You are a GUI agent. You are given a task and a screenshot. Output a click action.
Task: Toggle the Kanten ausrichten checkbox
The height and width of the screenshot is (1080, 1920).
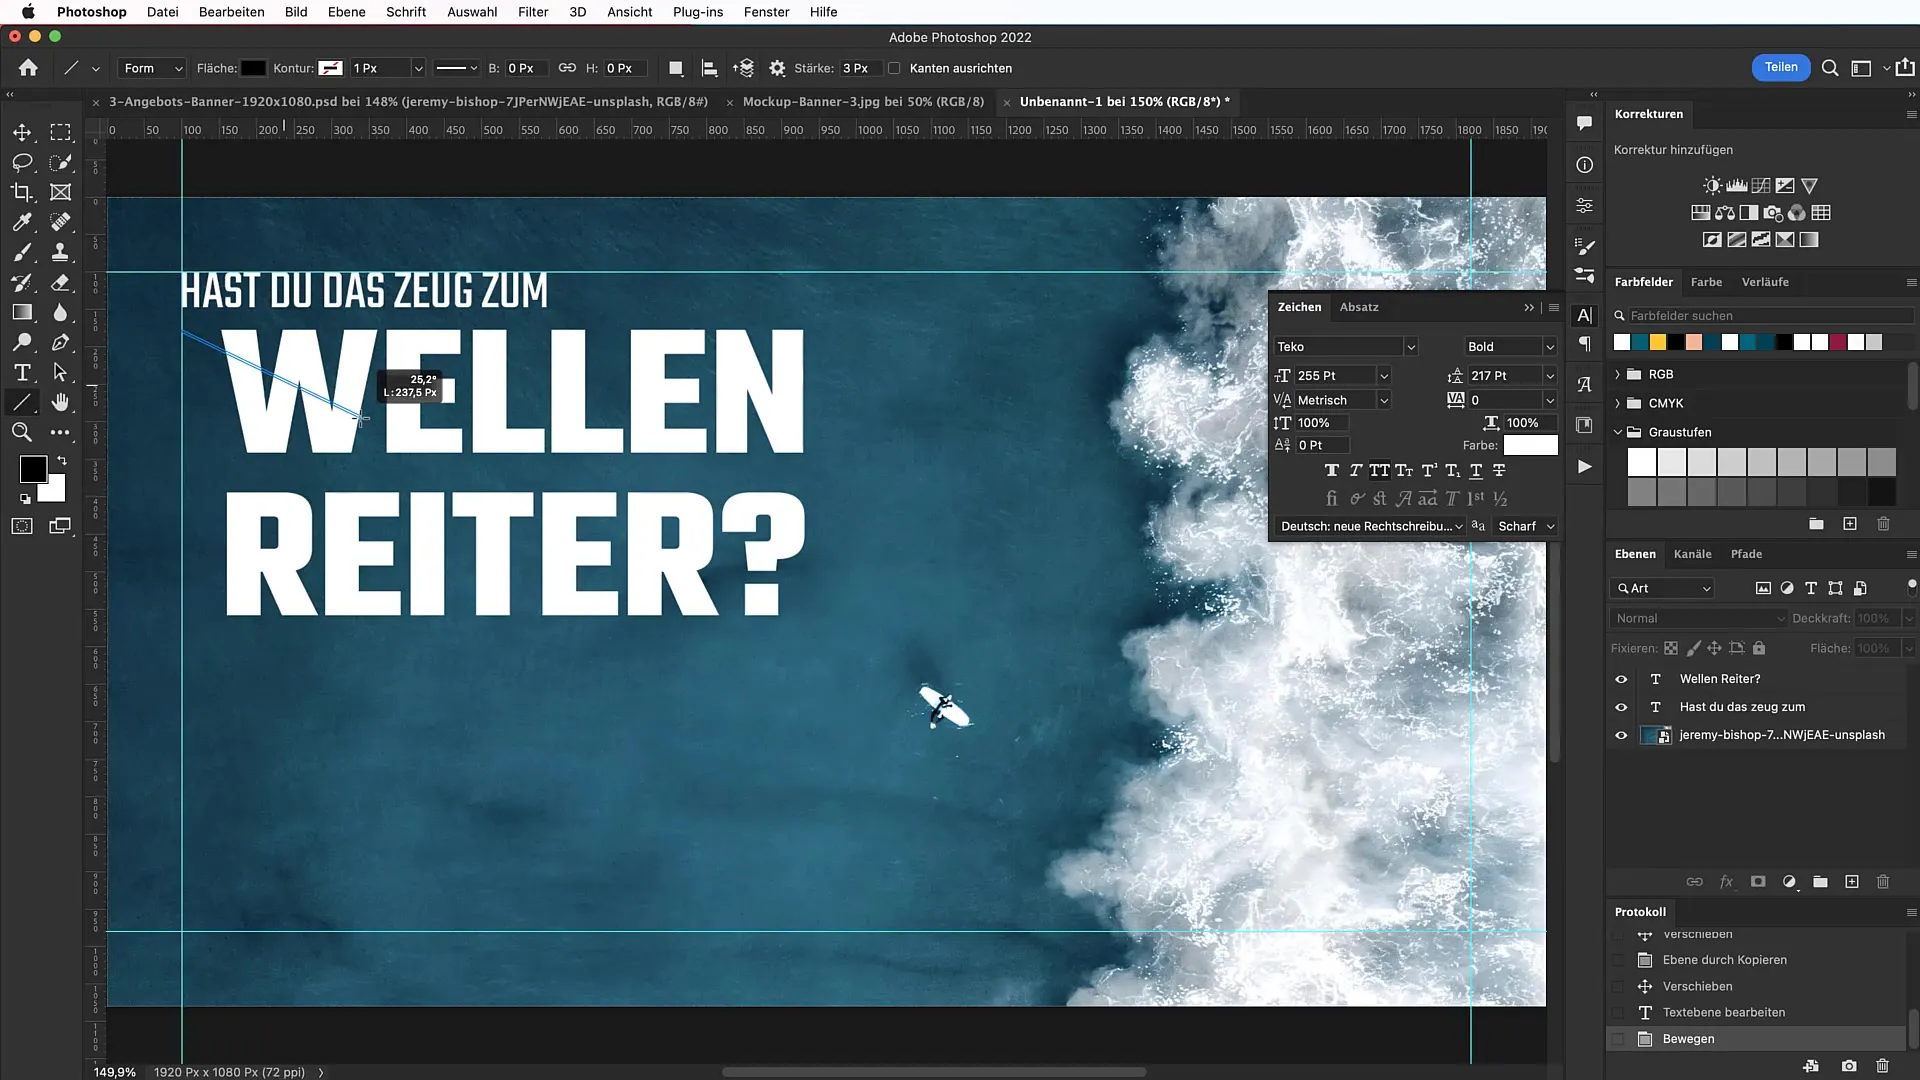coord(895,67)
